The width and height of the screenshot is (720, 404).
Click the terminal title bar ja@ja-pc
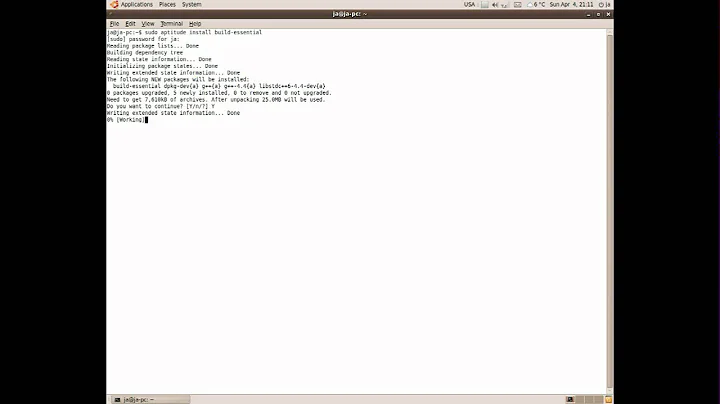pyautogui.click(x=350, y=14)
